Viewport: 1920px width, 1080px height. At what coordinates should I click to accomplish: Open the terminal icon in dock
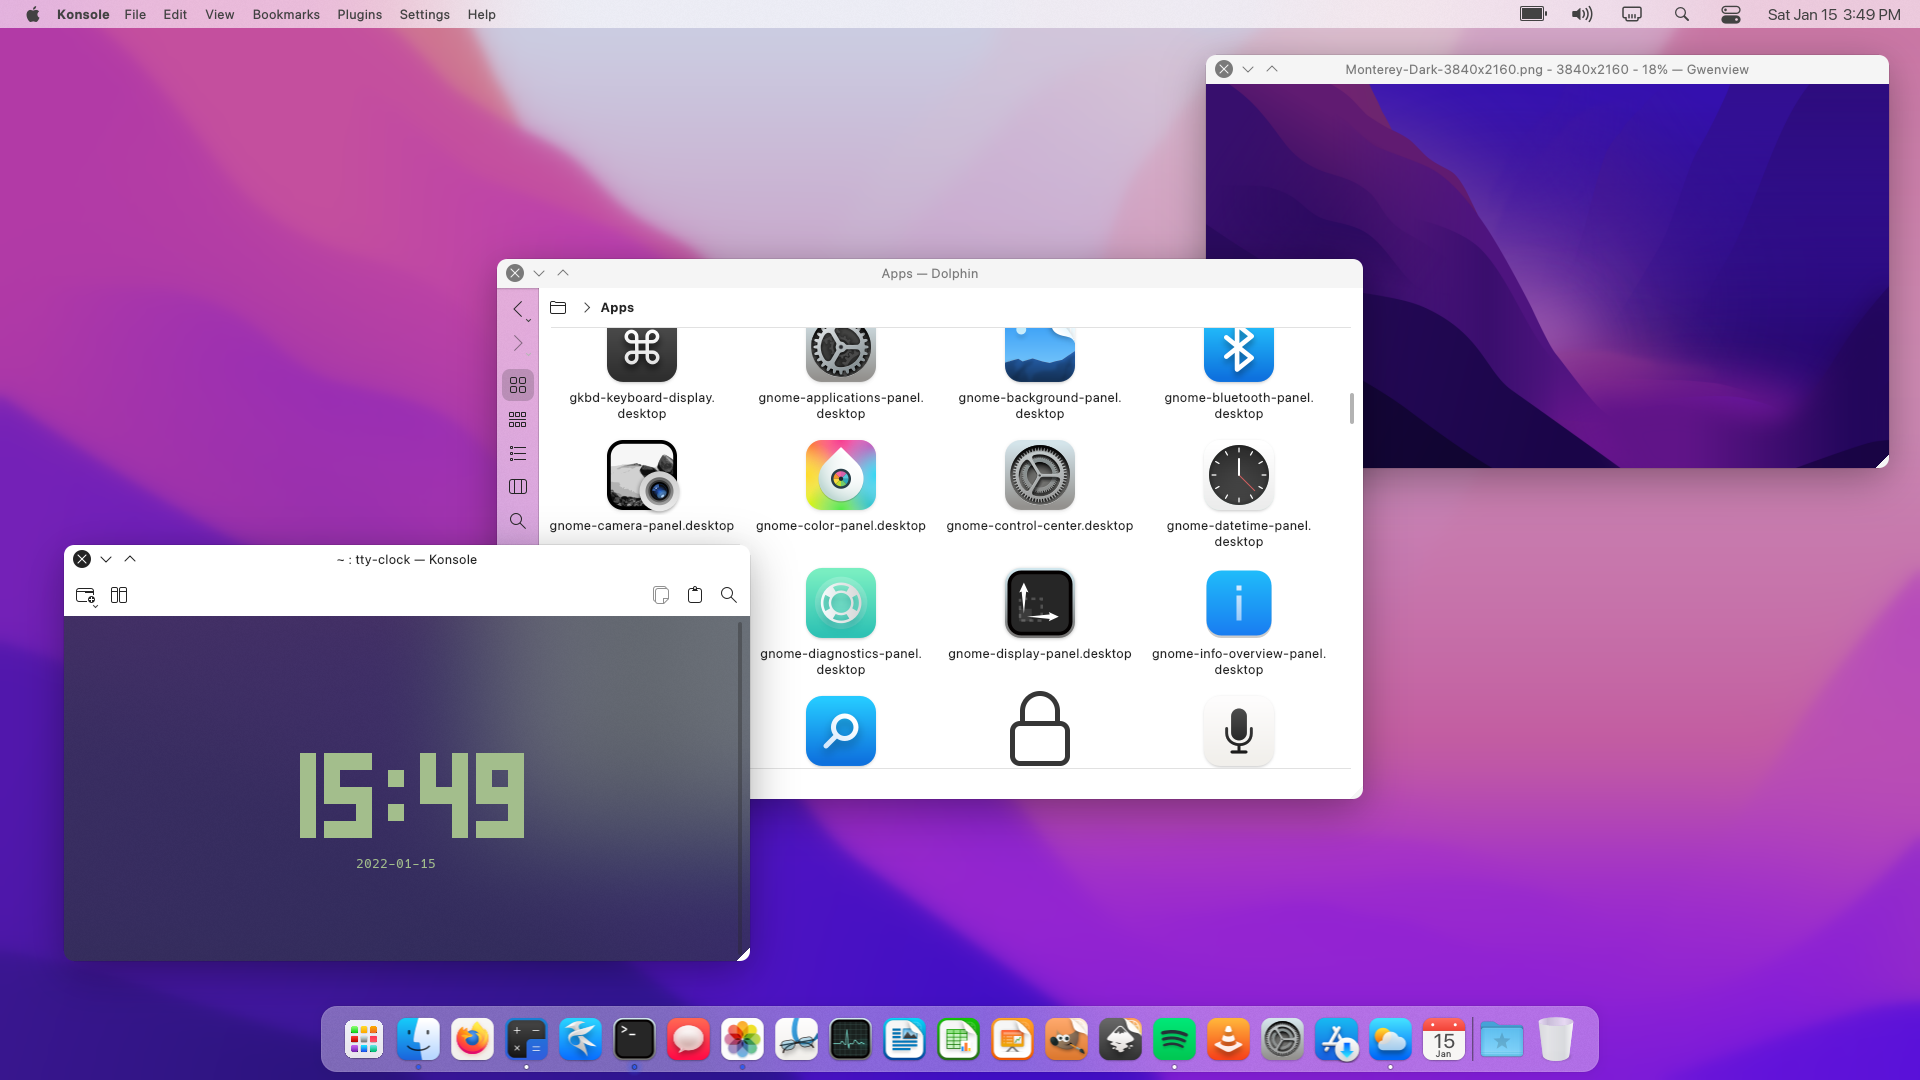point(634,1040)
